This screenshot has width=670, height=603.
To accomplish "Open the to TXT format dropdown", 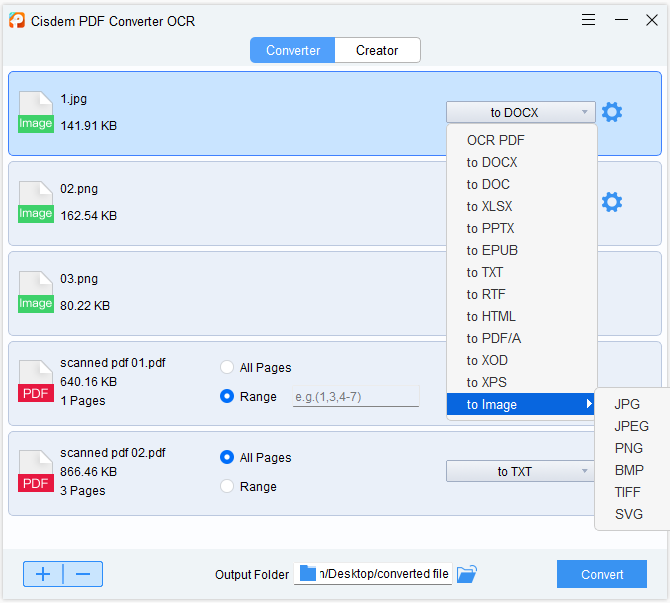I will click(x=521, y=471).
